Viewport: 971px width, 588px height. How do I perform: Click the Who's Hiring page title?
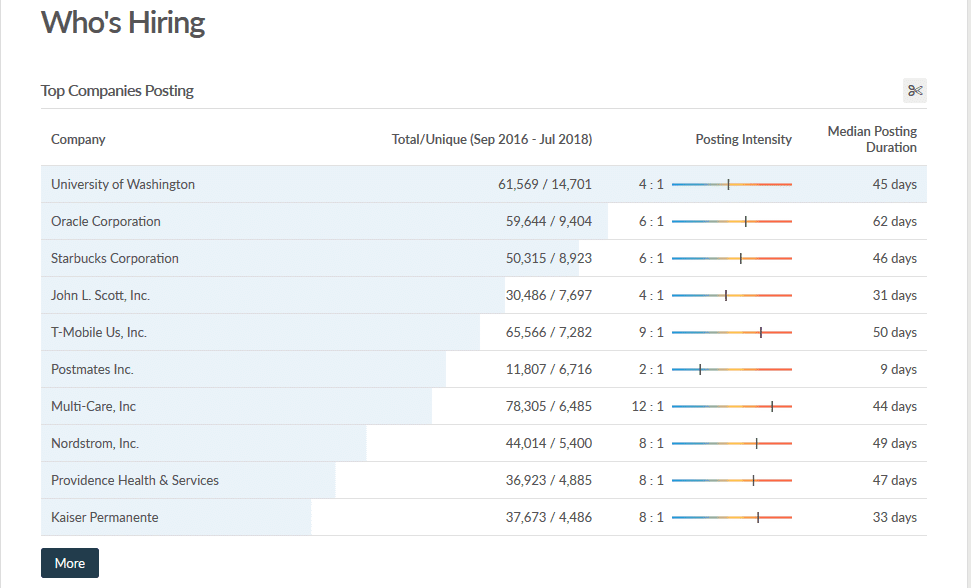pos(123,22)
